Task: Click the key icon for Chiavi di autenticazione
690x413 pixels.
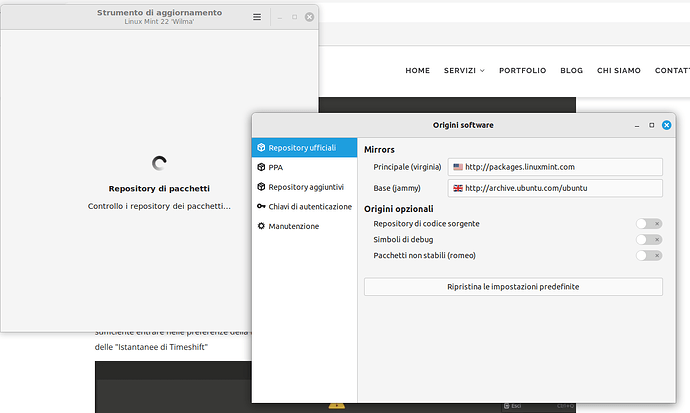Action: [261, 206]
